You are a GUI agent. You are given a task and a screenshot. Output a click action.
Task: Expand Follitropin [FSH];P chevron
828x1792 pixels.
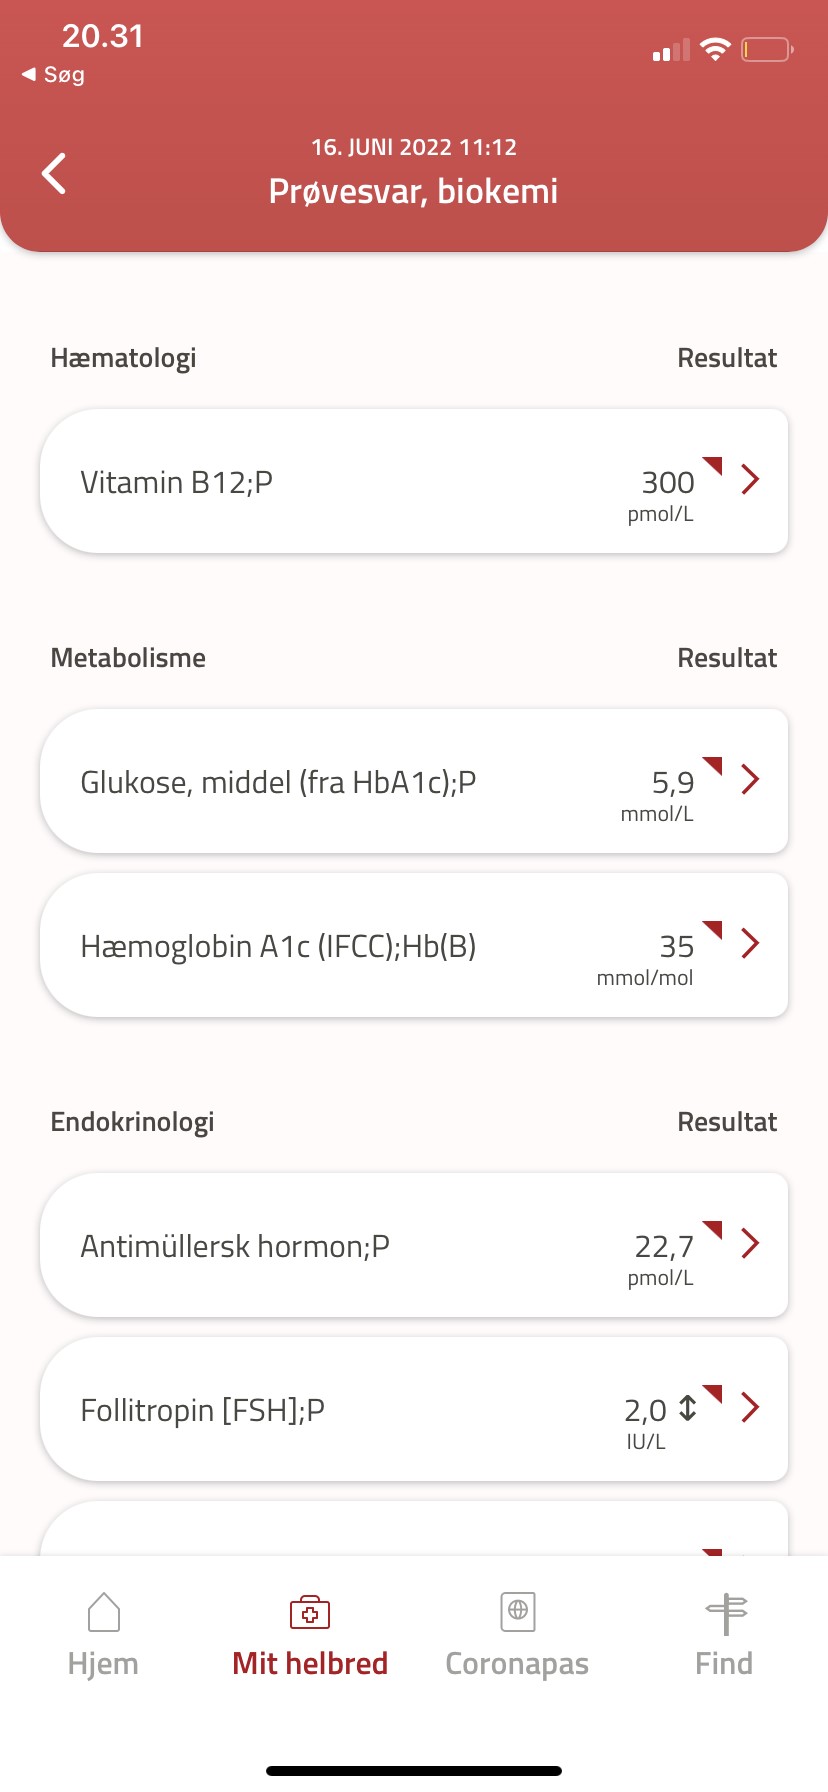[751, 1407]
